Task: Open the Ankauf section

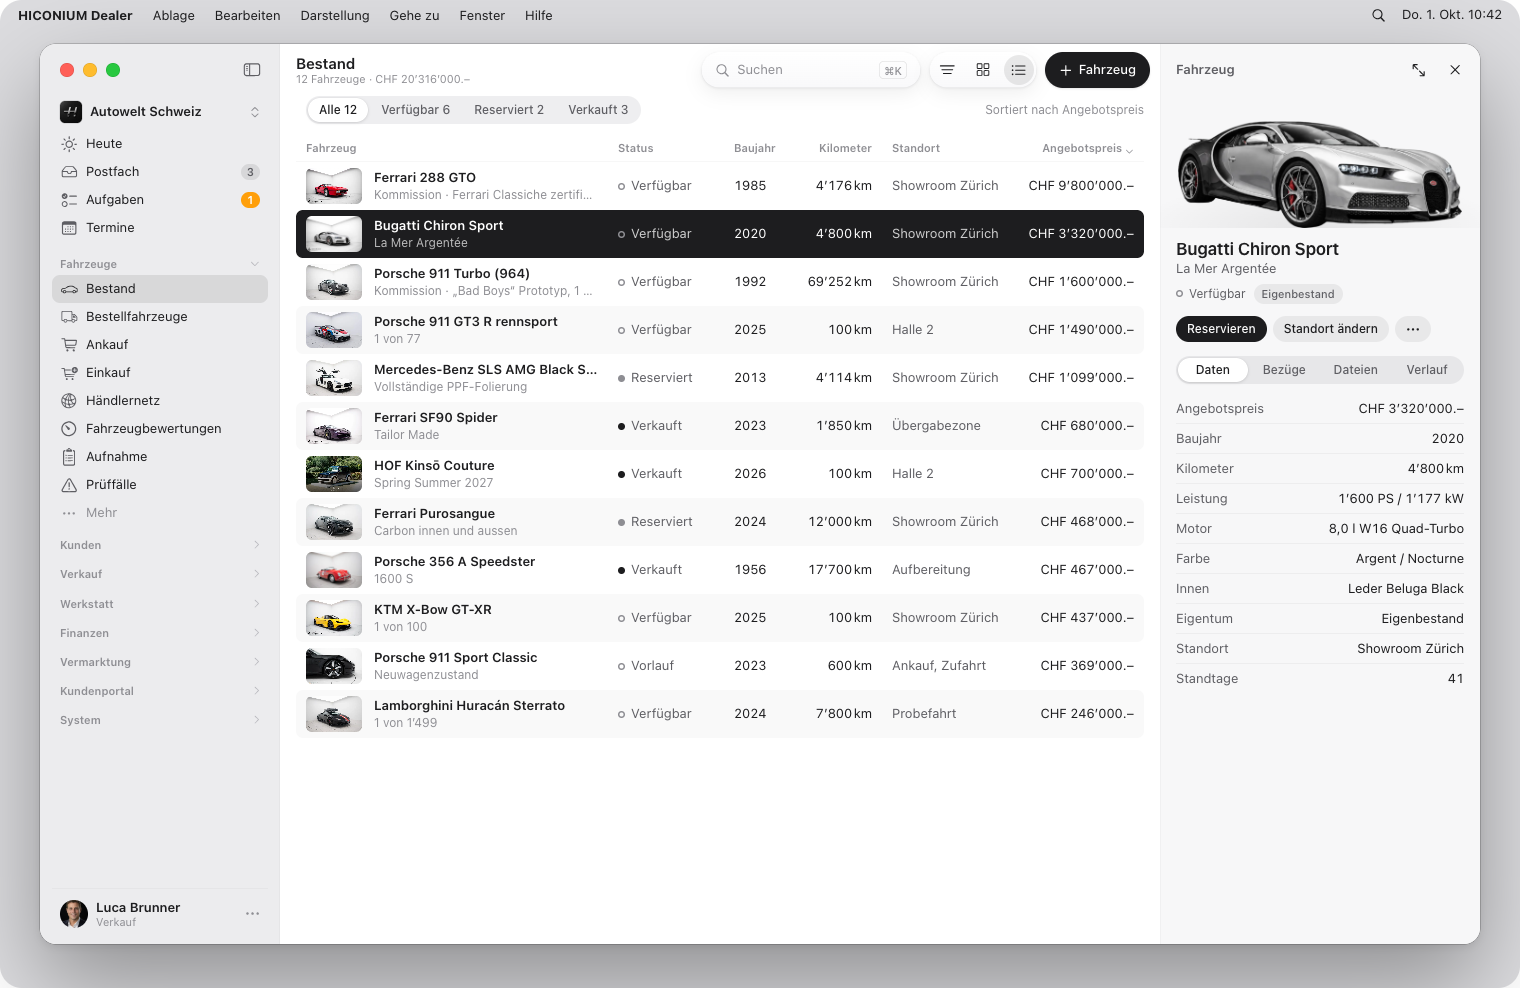Action: coord(160,345)
